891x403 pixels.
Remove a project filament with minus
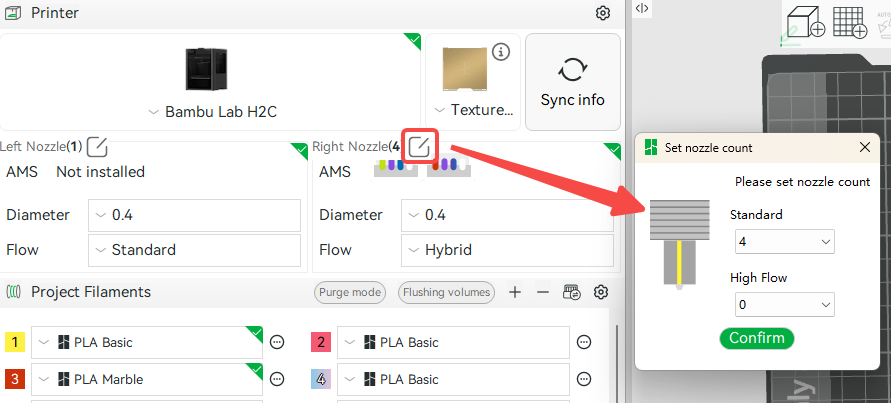[x=543, y=292]
